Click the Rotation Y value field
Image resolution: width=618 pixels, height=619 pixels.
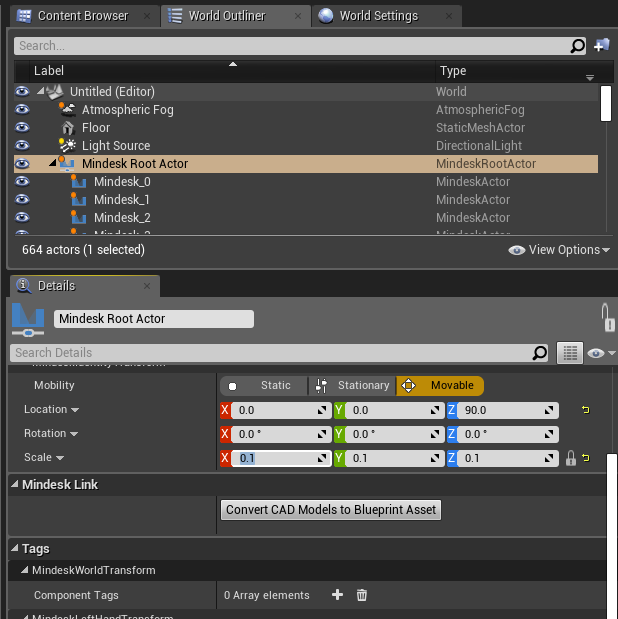tap(394, 434)
